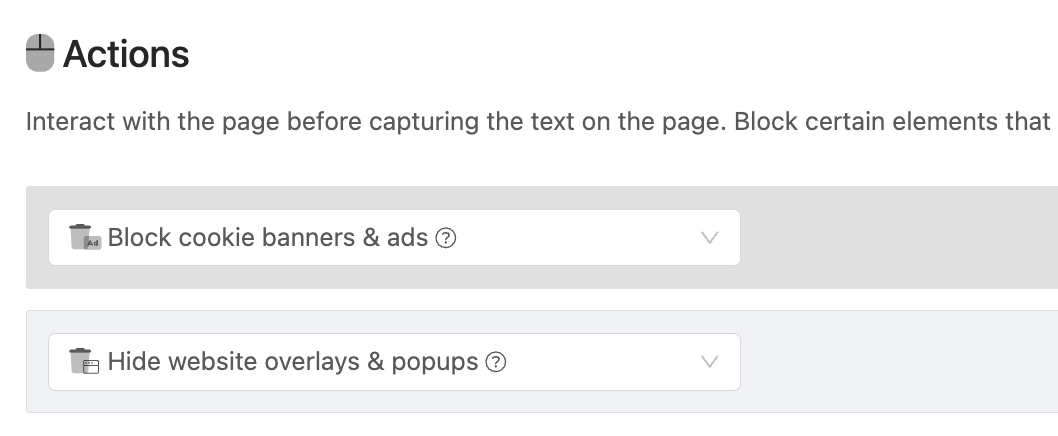Click empty space inside the overlays dropdown
This screenshot has height=436, width=1058.
[601, 362]
